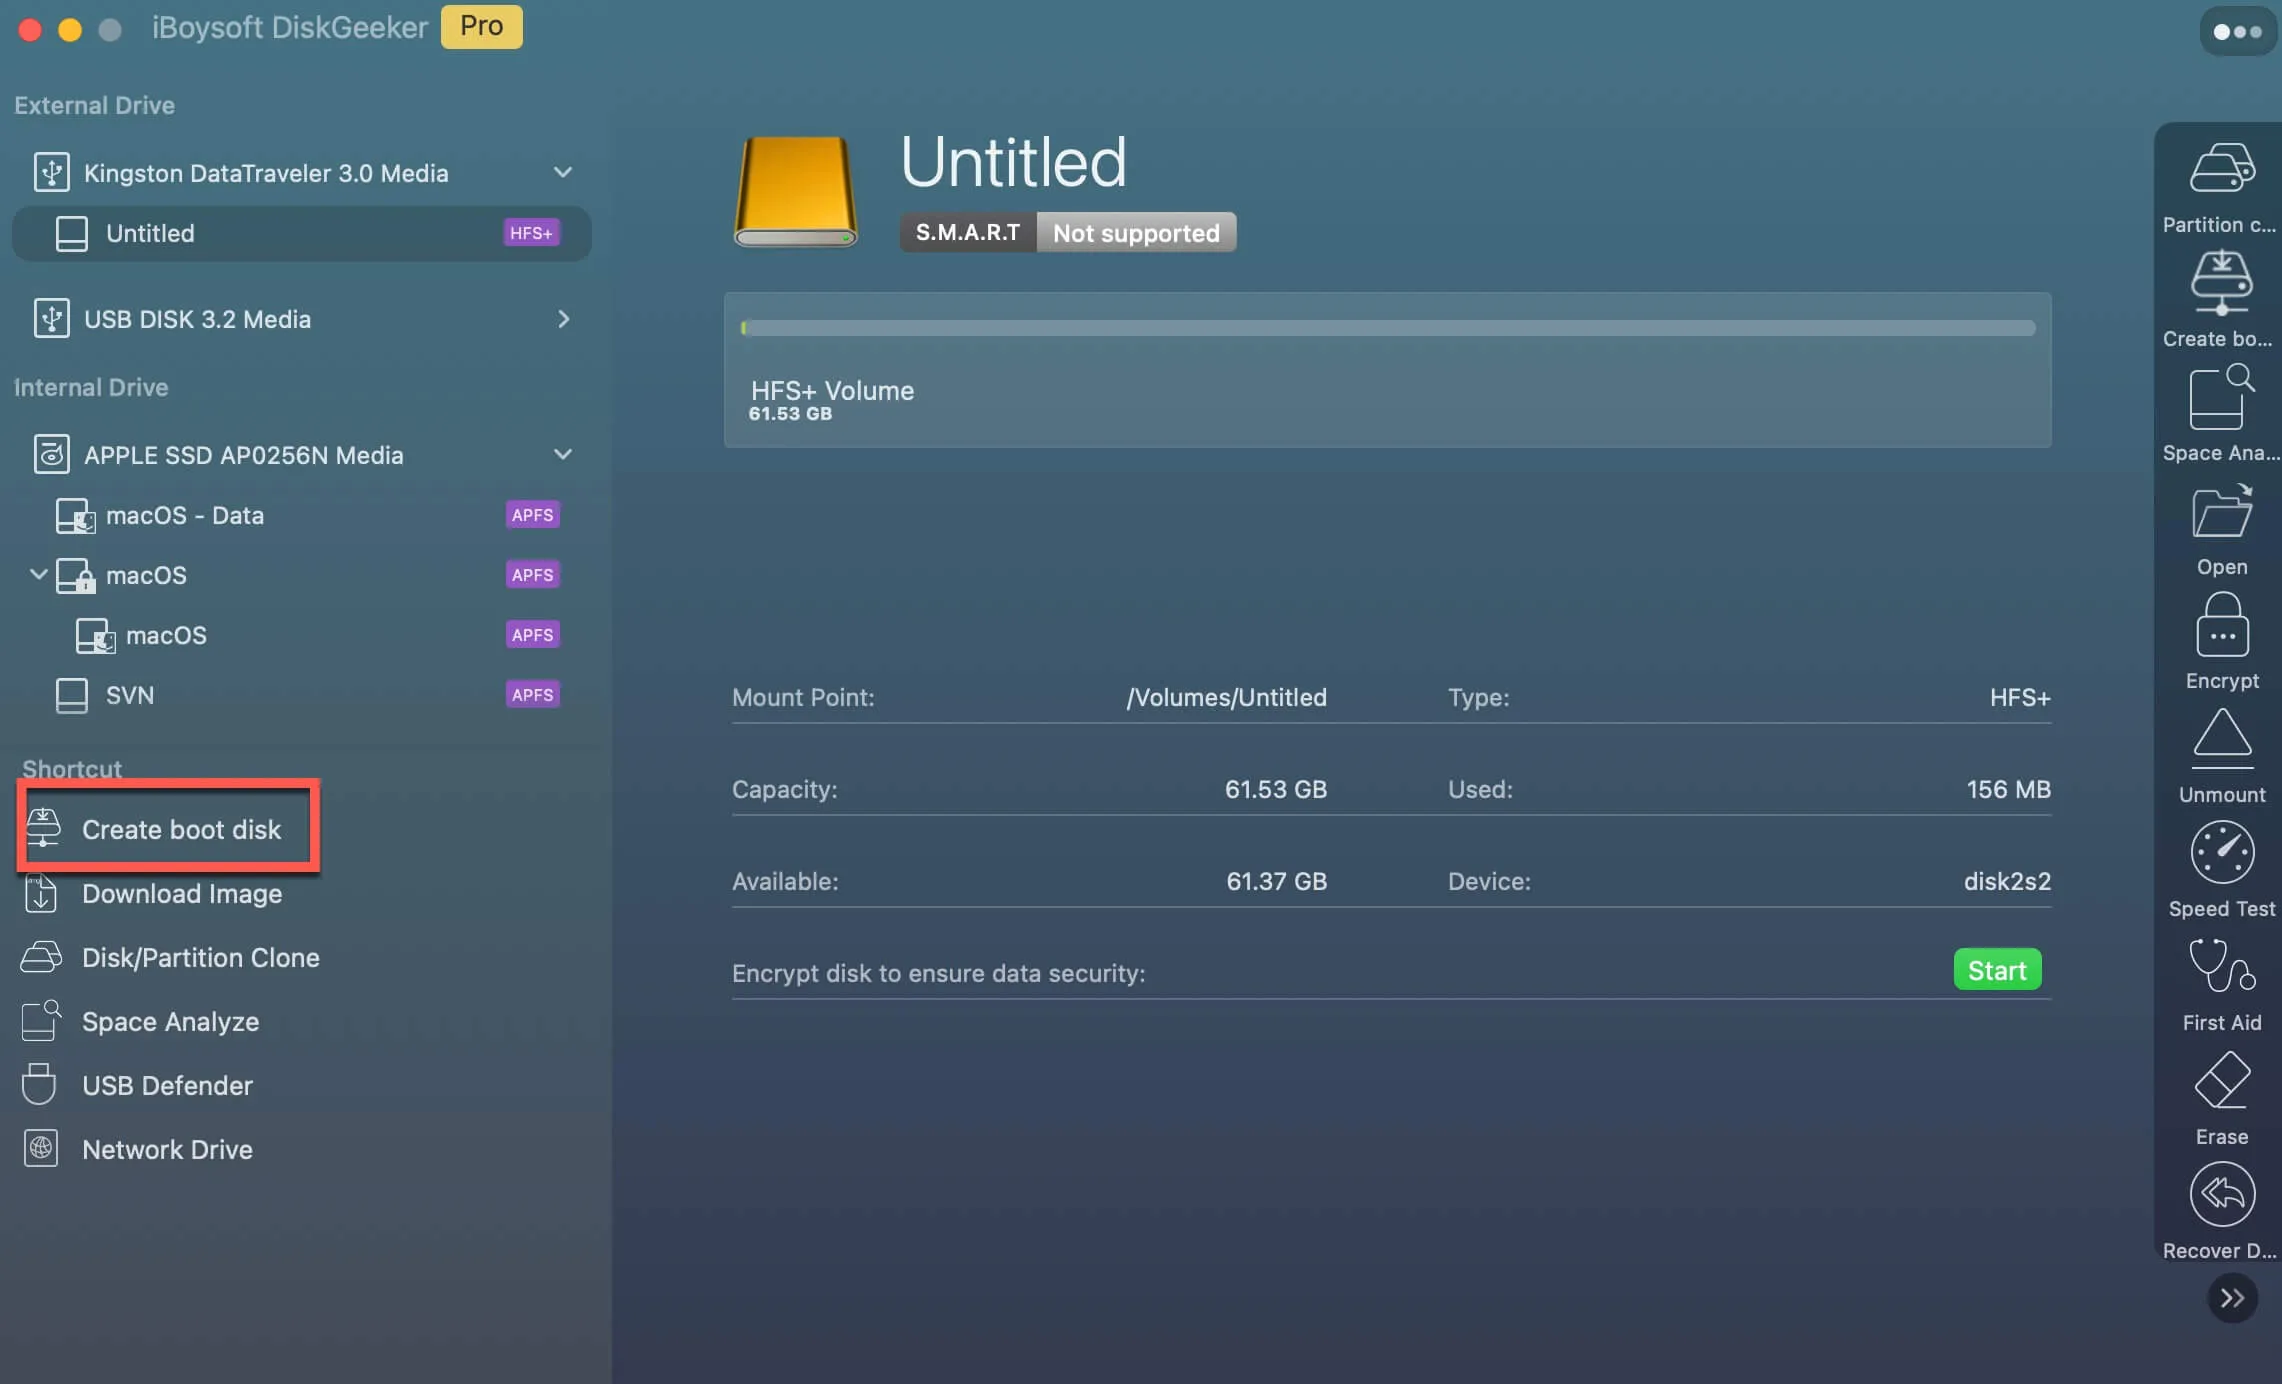Click the Unmount eject icon
The width and height of the screenshot is (2282, 1384).
pyautogui.click(x=2221, y=740)
